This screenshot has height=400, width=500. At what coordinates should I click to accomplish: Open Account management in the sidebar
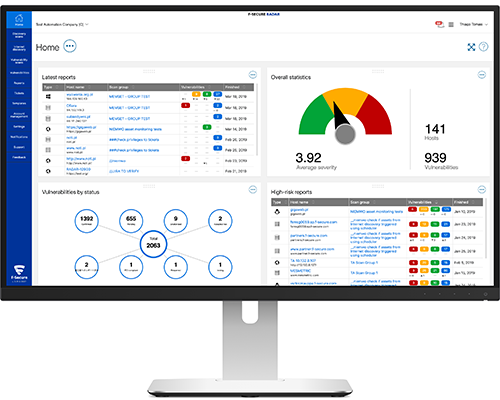pyautogui.click(x=19, y=115)
